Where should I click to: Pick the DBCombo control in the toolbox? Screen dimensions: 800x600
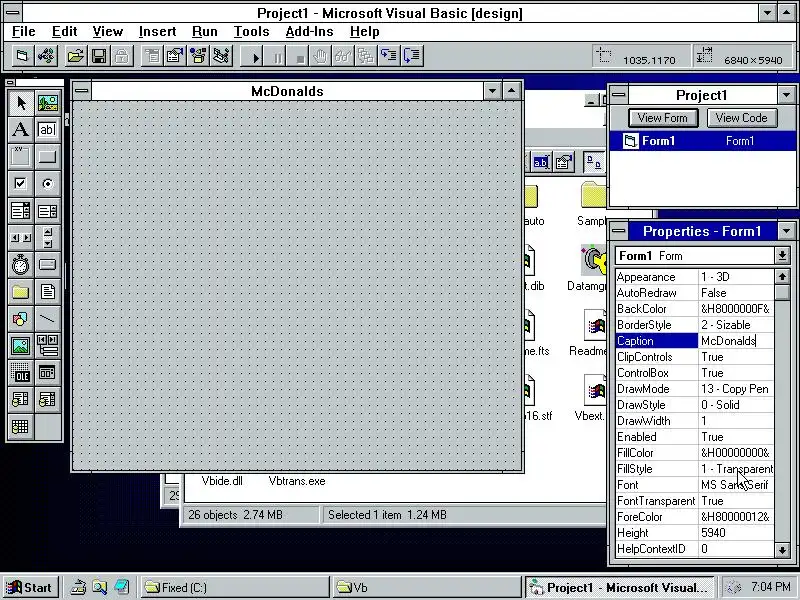point(47,400)
